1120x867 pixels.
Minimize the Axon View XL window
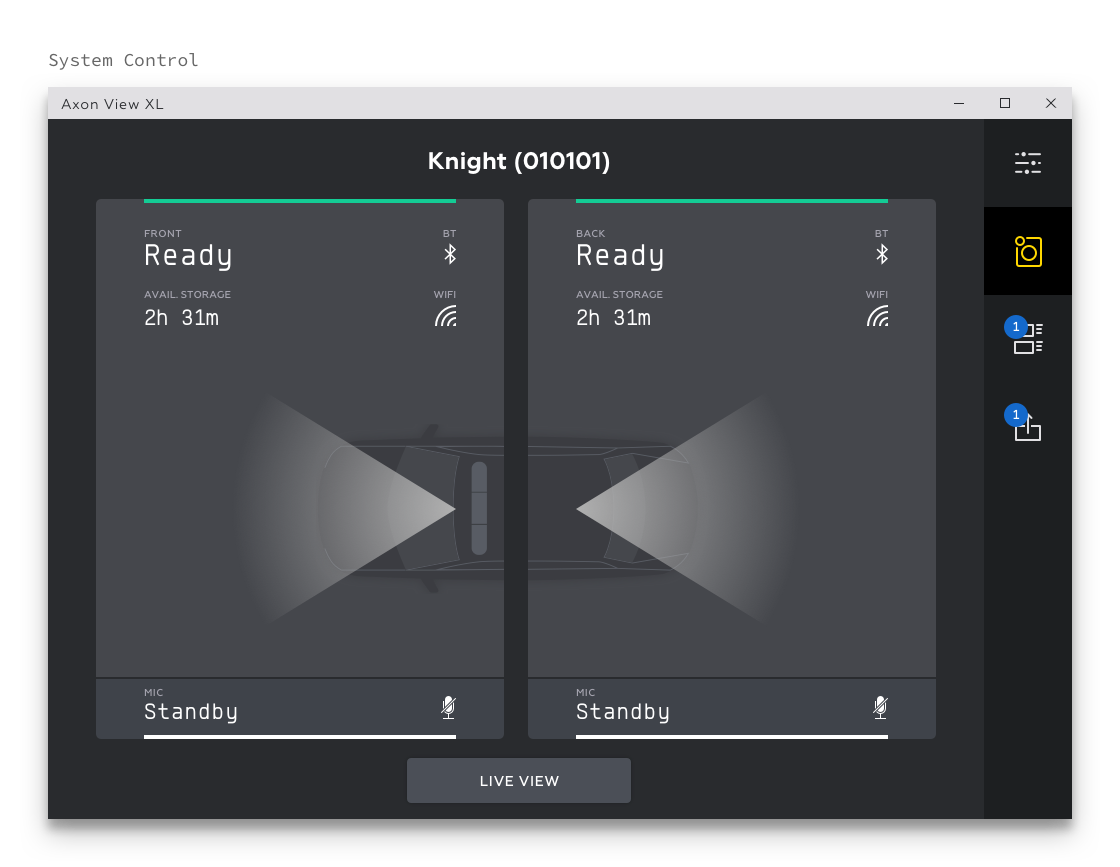coord(959,104)
